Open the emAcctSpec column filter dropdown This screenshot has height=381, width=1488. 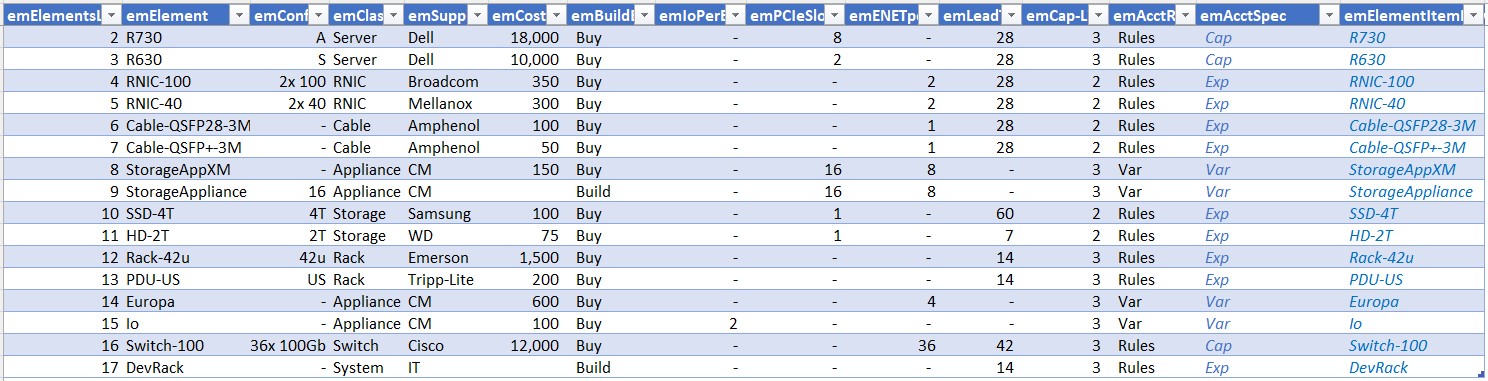tap(1327, 16)
